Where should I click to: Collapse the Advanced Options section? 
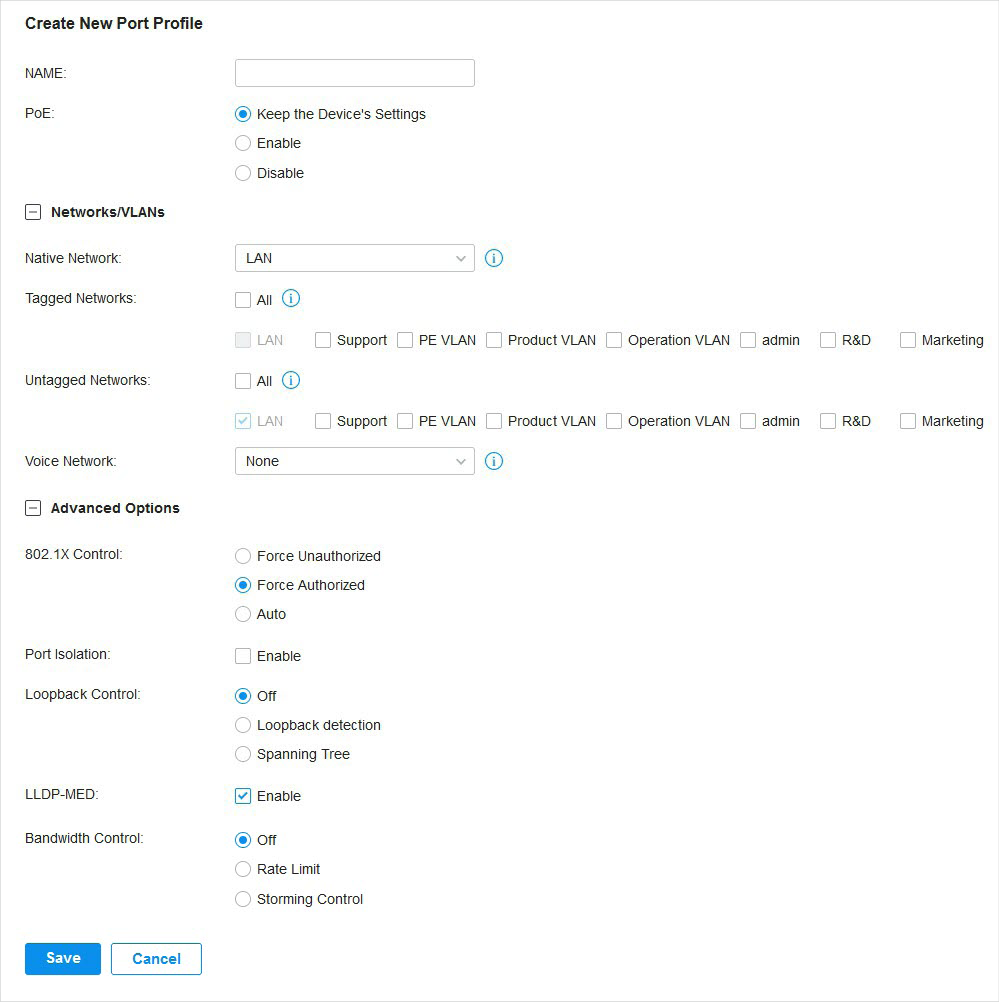tap(33, 508)
